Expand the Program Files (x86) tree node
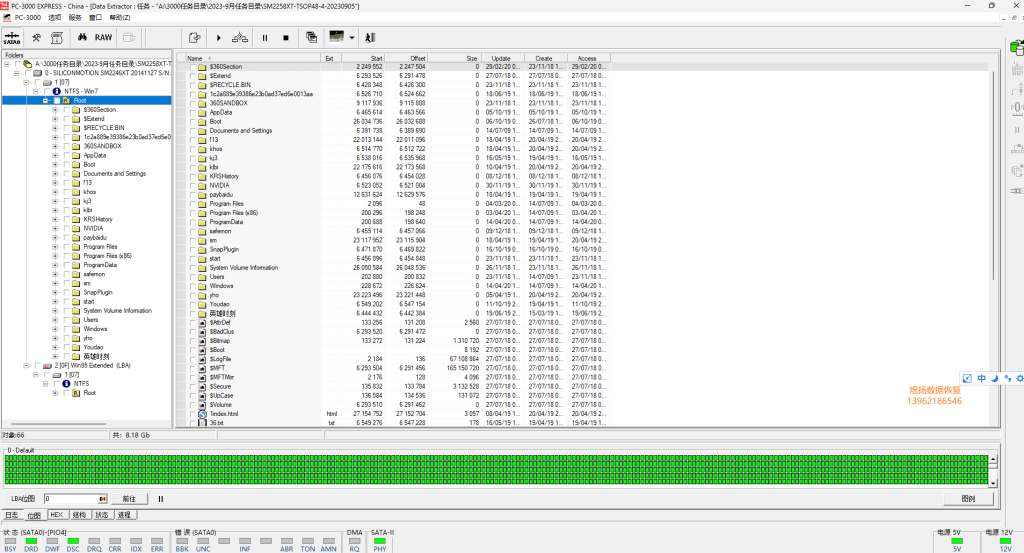 [55, 256]
